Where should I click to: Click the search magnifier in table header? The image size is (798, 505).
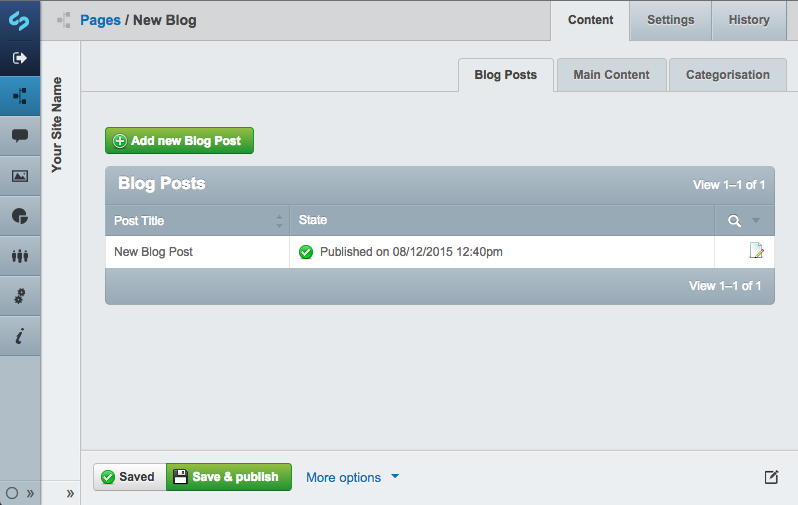[734, 220]
